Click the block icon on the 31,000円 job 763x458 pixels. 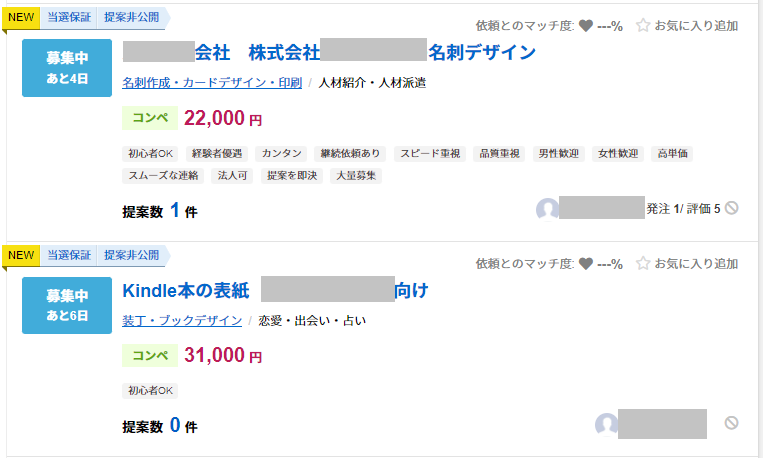click(731, 423)
